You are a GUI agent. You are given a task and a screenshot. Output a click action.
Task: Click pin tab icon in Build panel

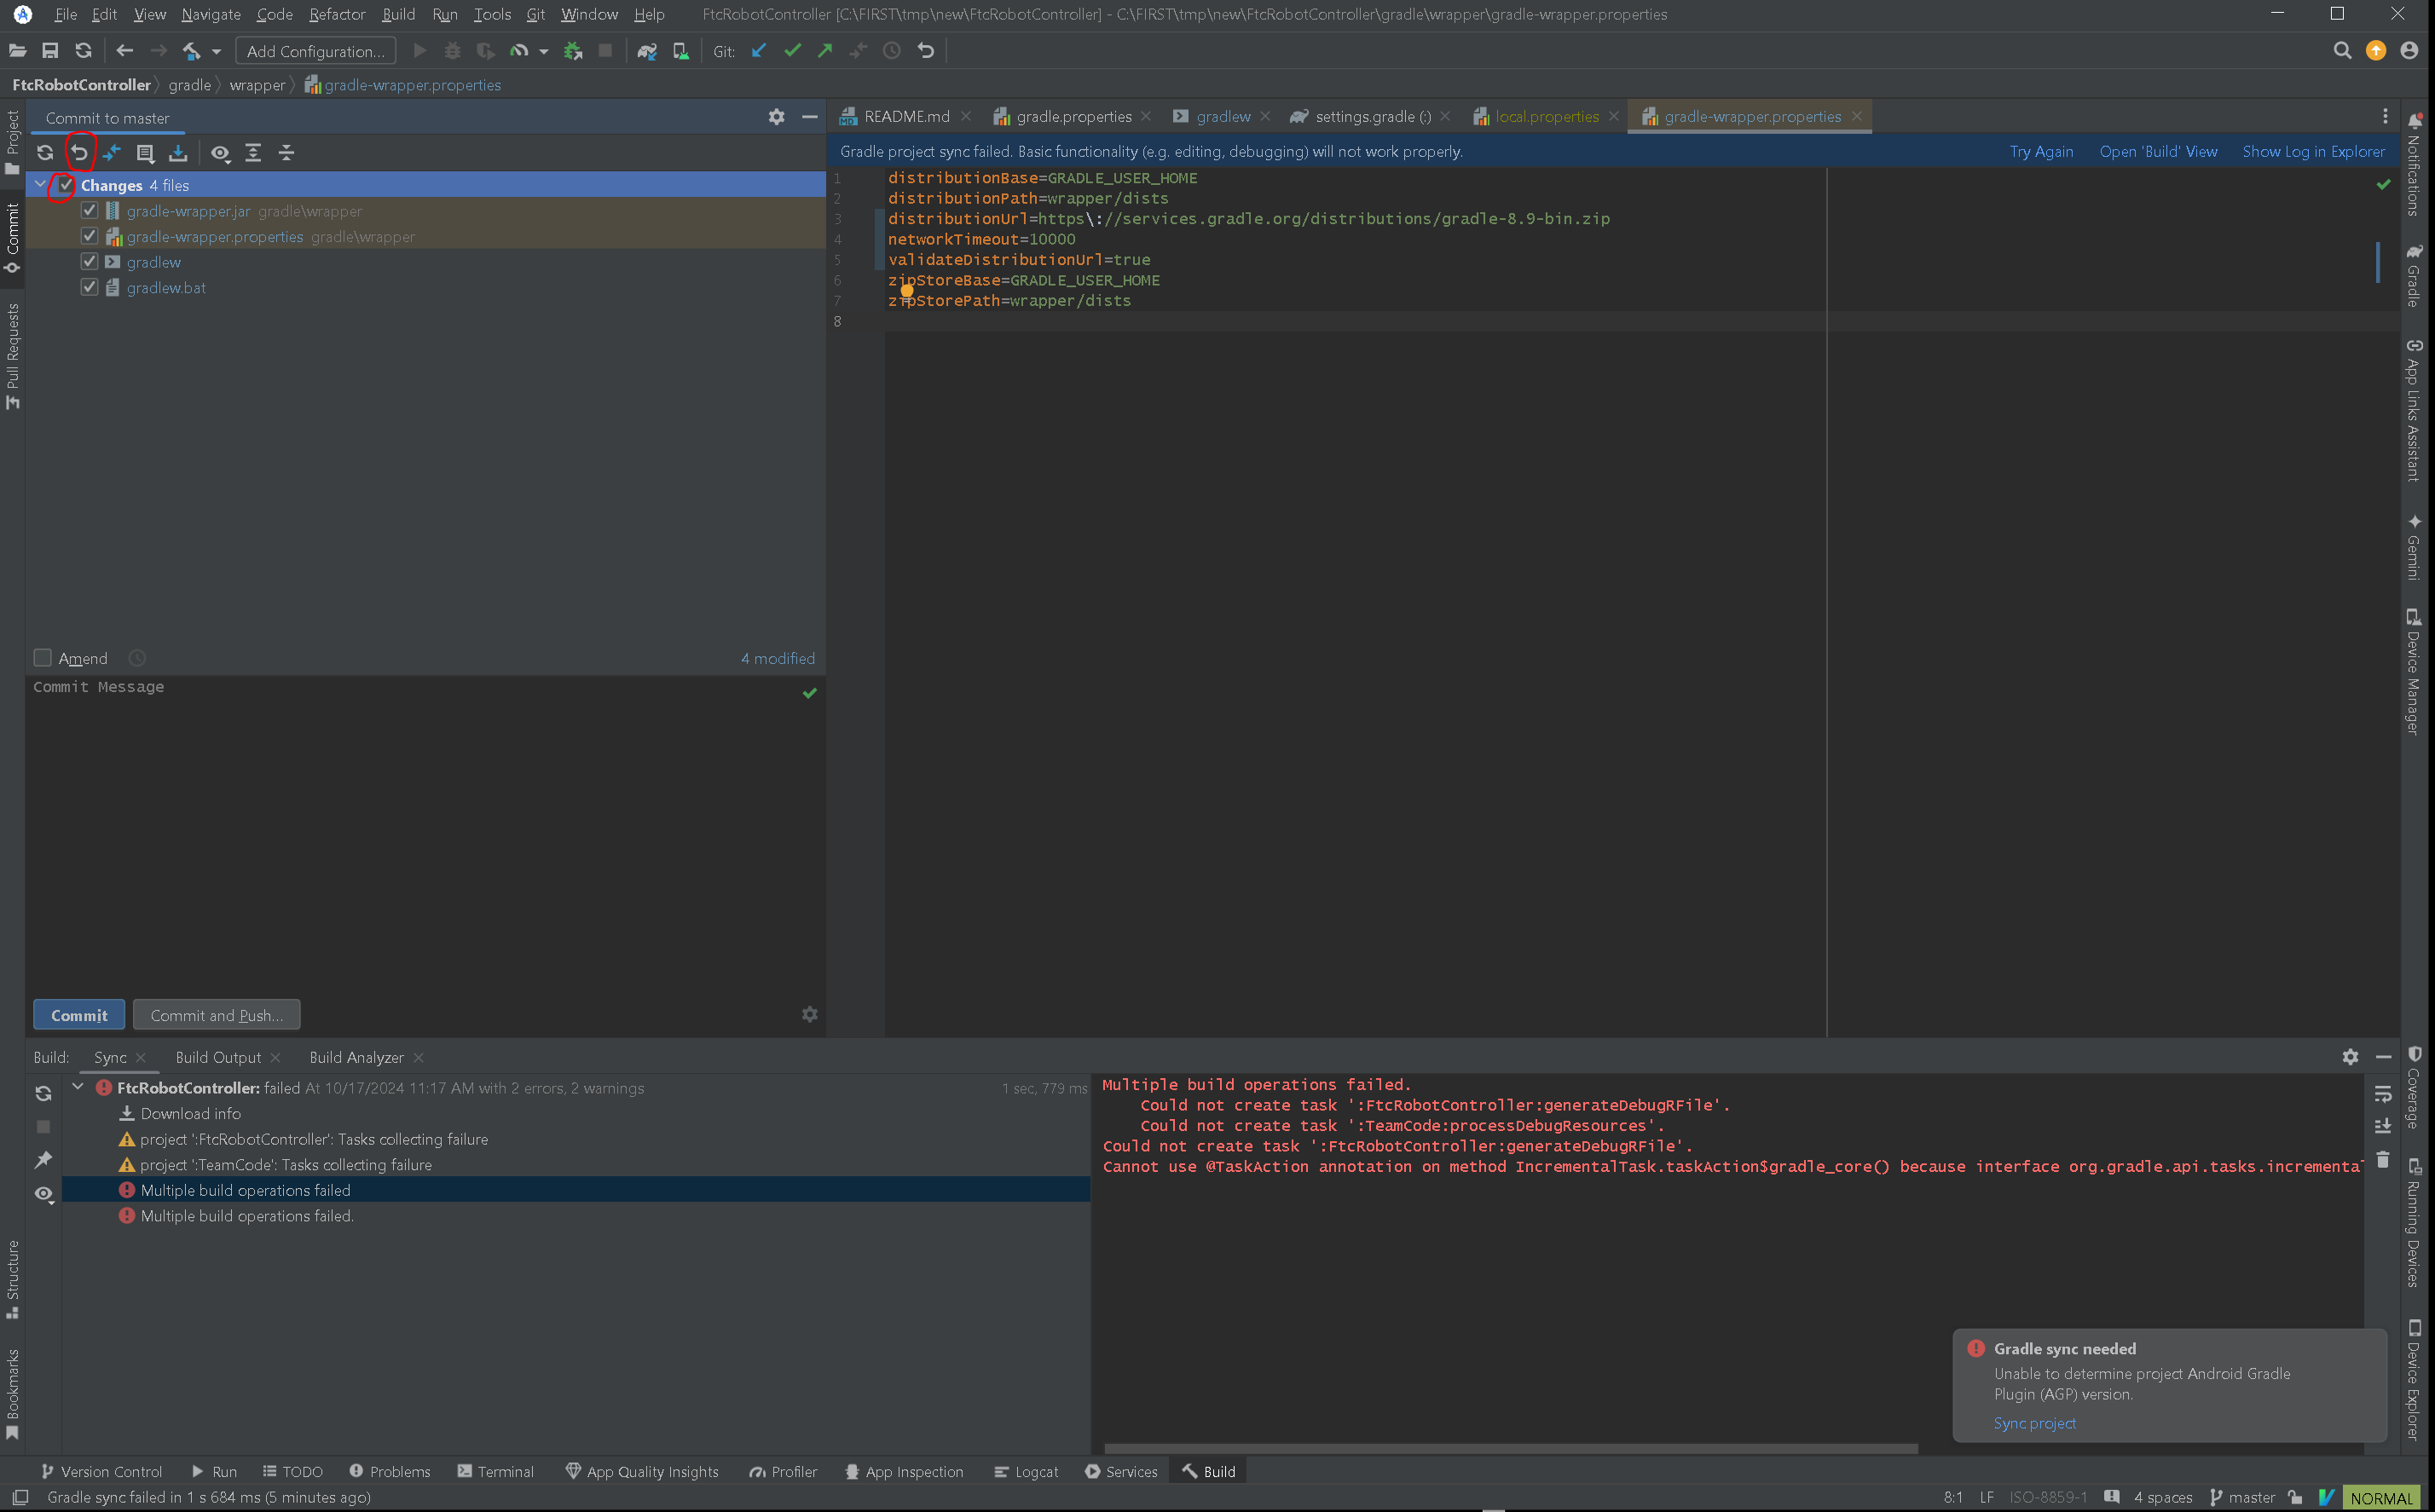(43, 1160)
